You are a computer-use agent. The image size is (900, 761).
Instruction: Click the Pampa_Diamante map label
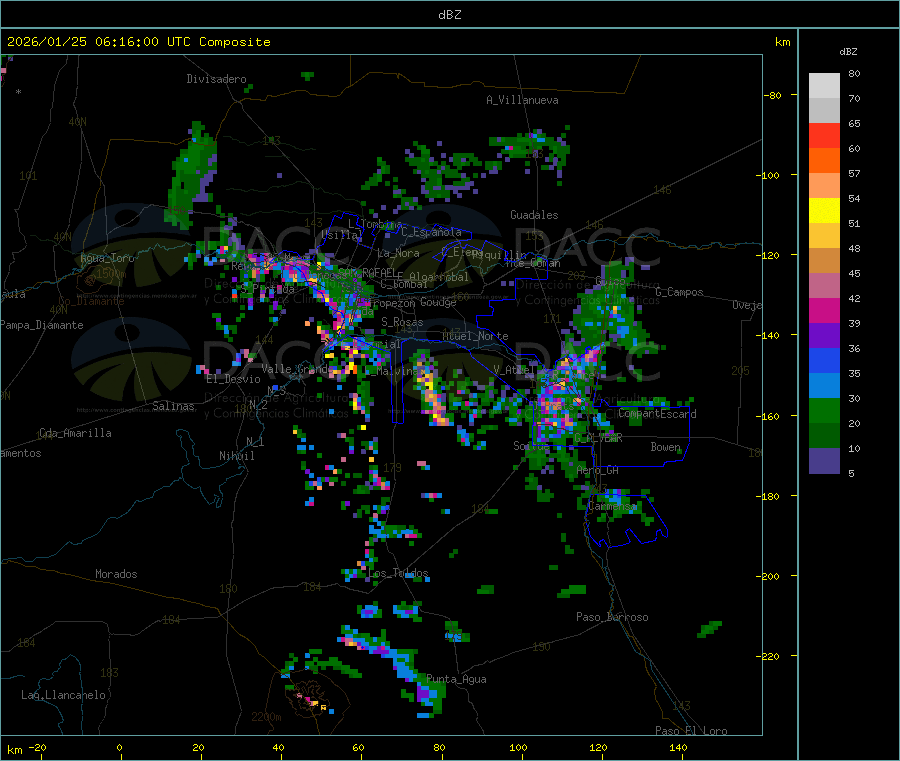[x=42, y=325]
